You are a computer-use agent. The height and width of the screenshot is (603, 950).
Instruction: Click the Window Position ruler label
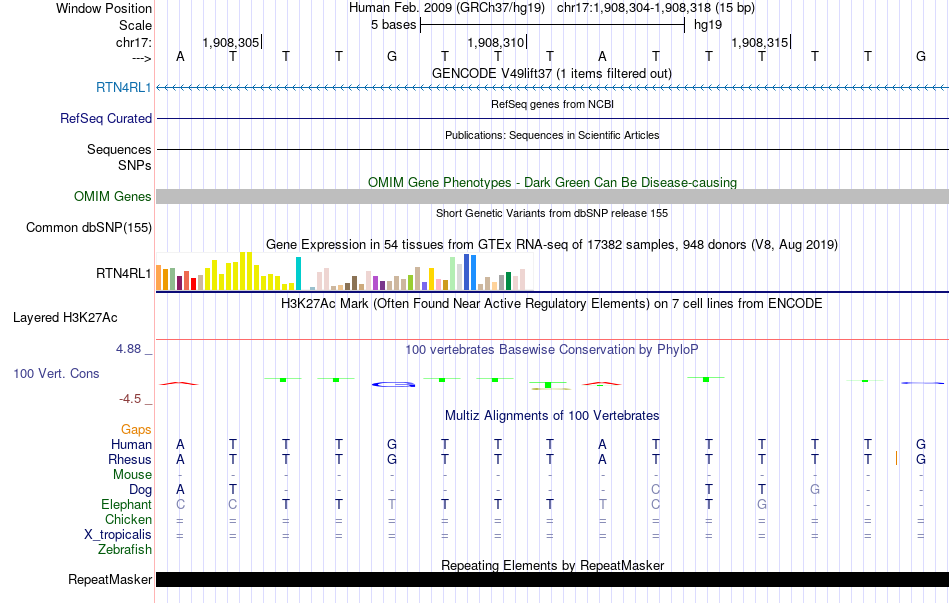click(x=104, y=8)
